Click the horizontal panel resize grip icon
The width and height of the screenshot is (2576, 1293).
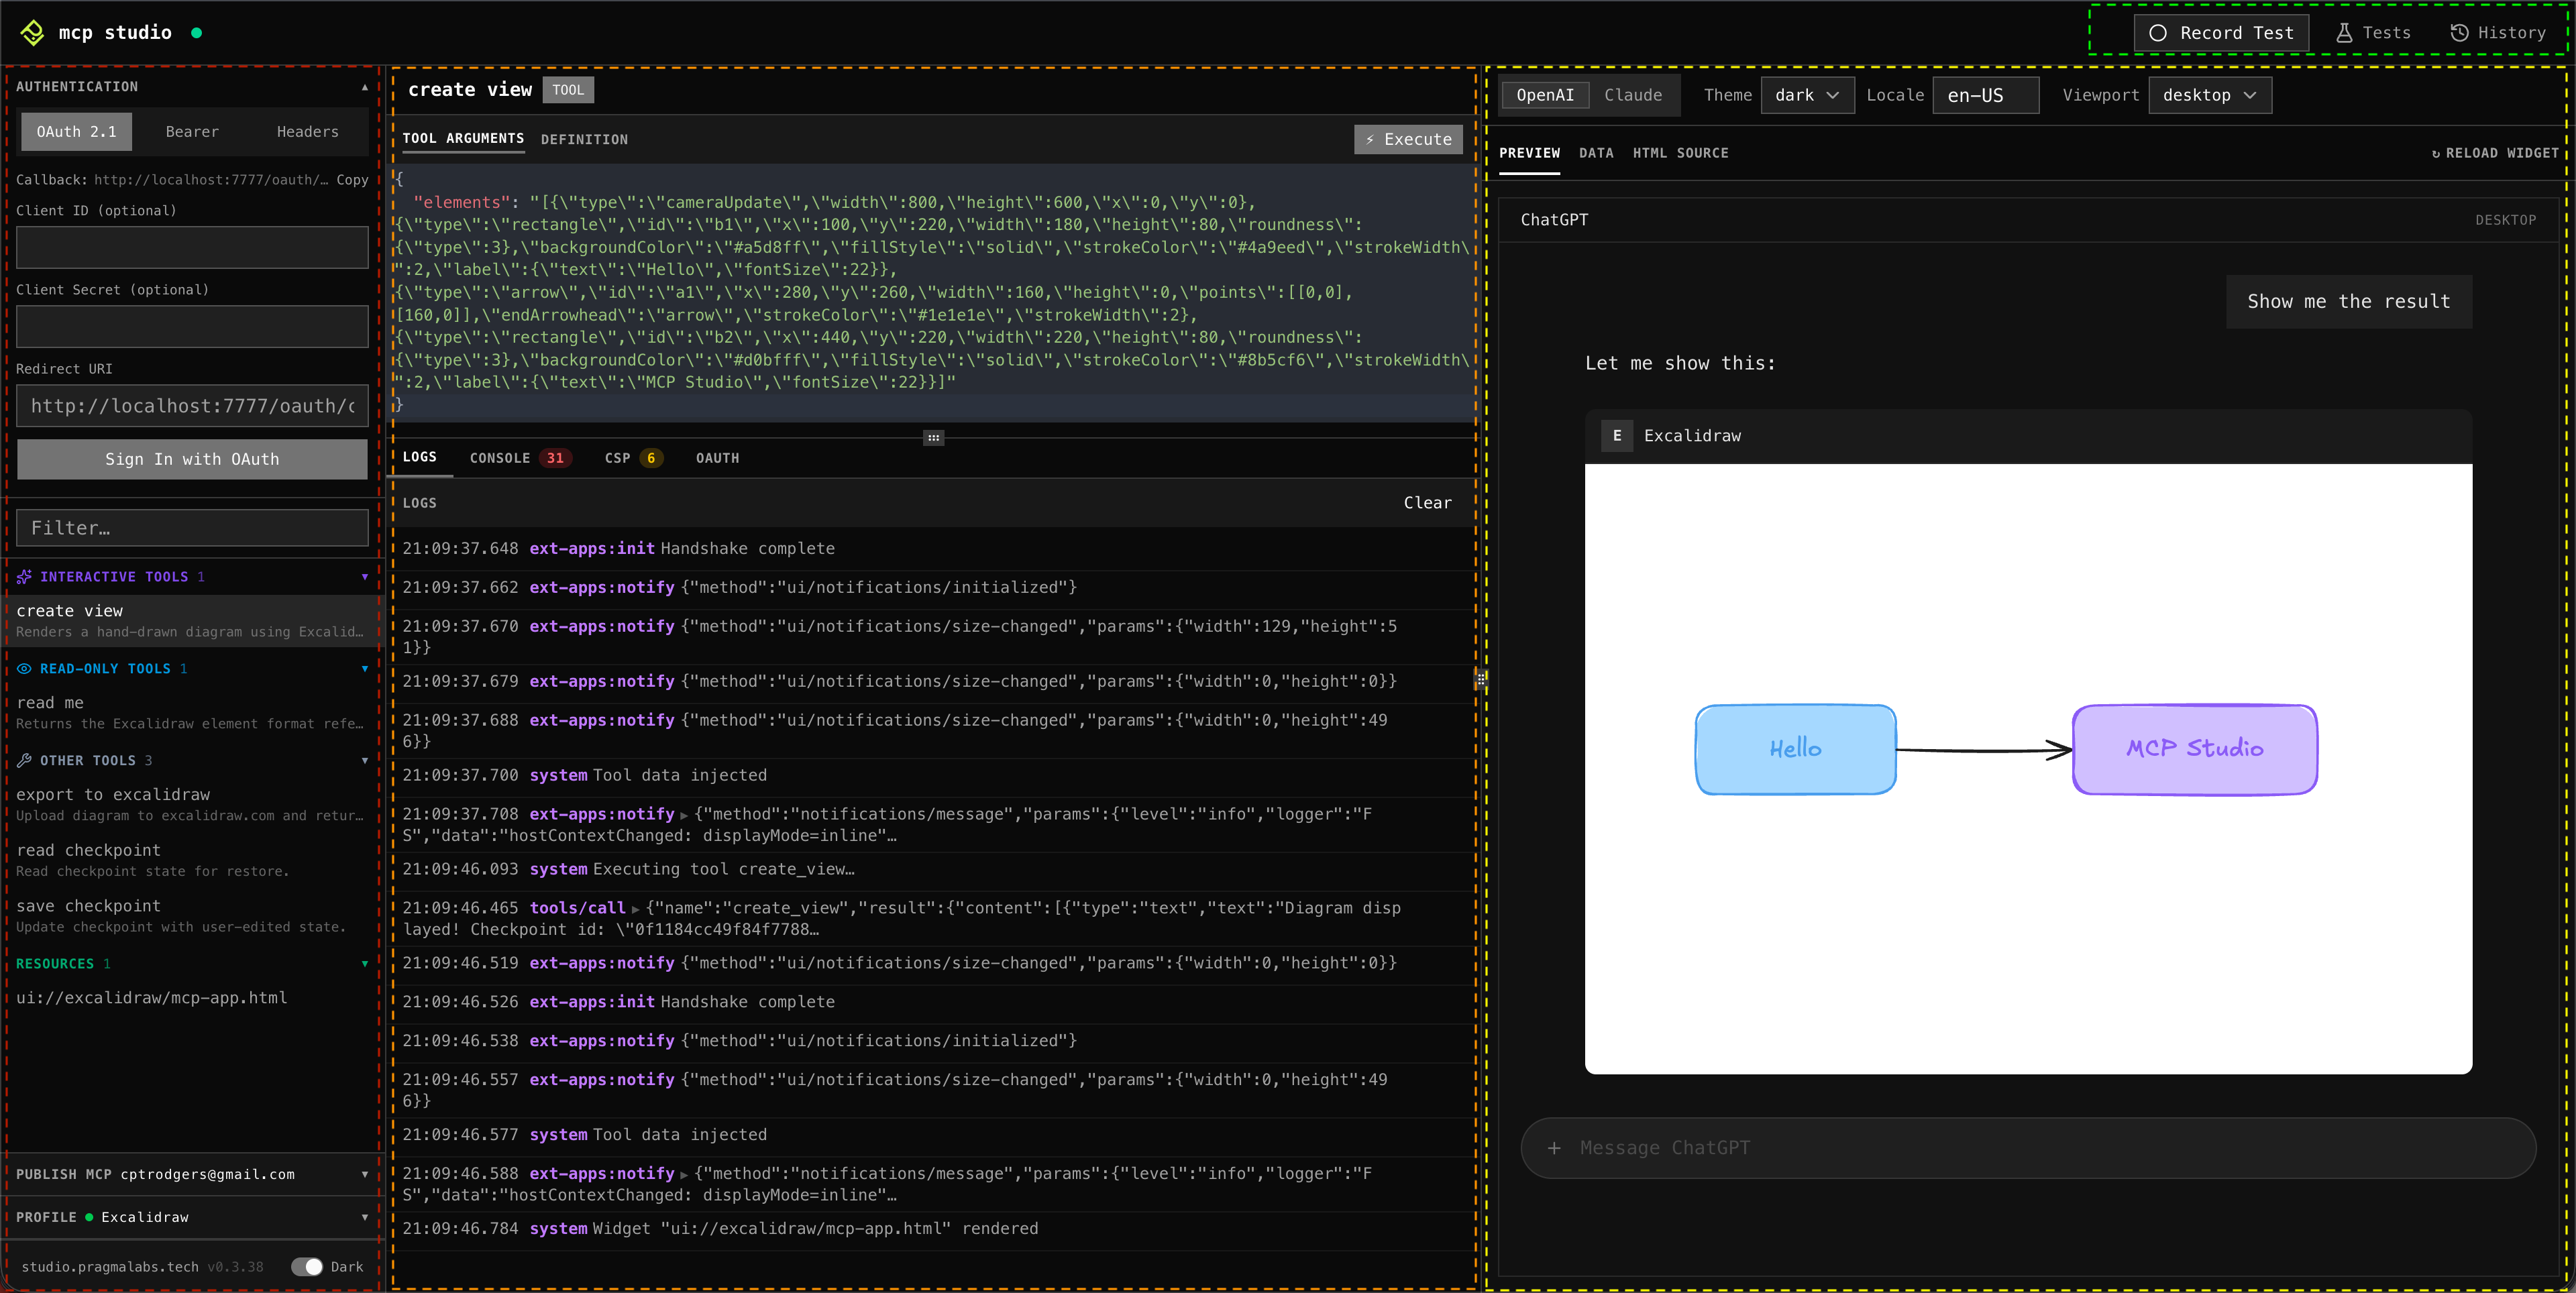click(933, 438)
